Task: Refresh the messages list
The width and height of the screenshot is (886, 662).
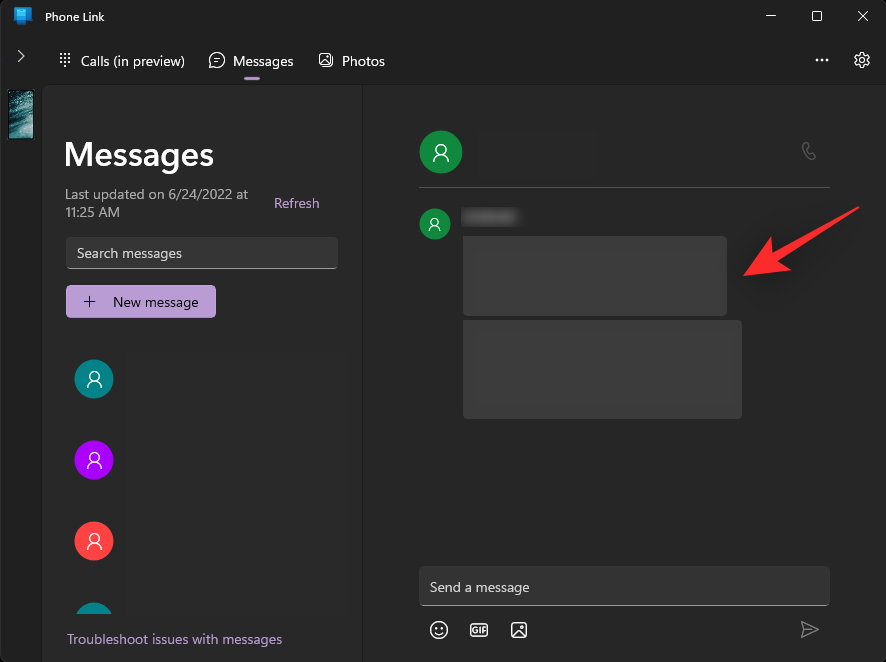Action: pyautogui.click(x=296, y=203)
